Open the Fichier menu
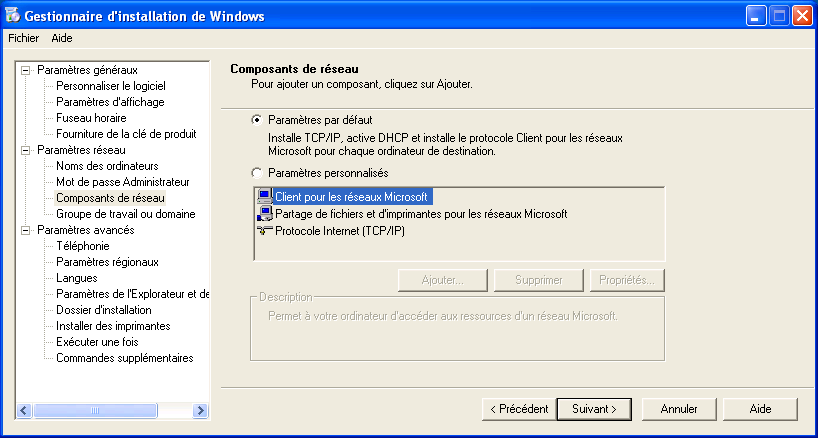Image resolution: width=818 pixels, height=438 pixels. click(23, 38)
